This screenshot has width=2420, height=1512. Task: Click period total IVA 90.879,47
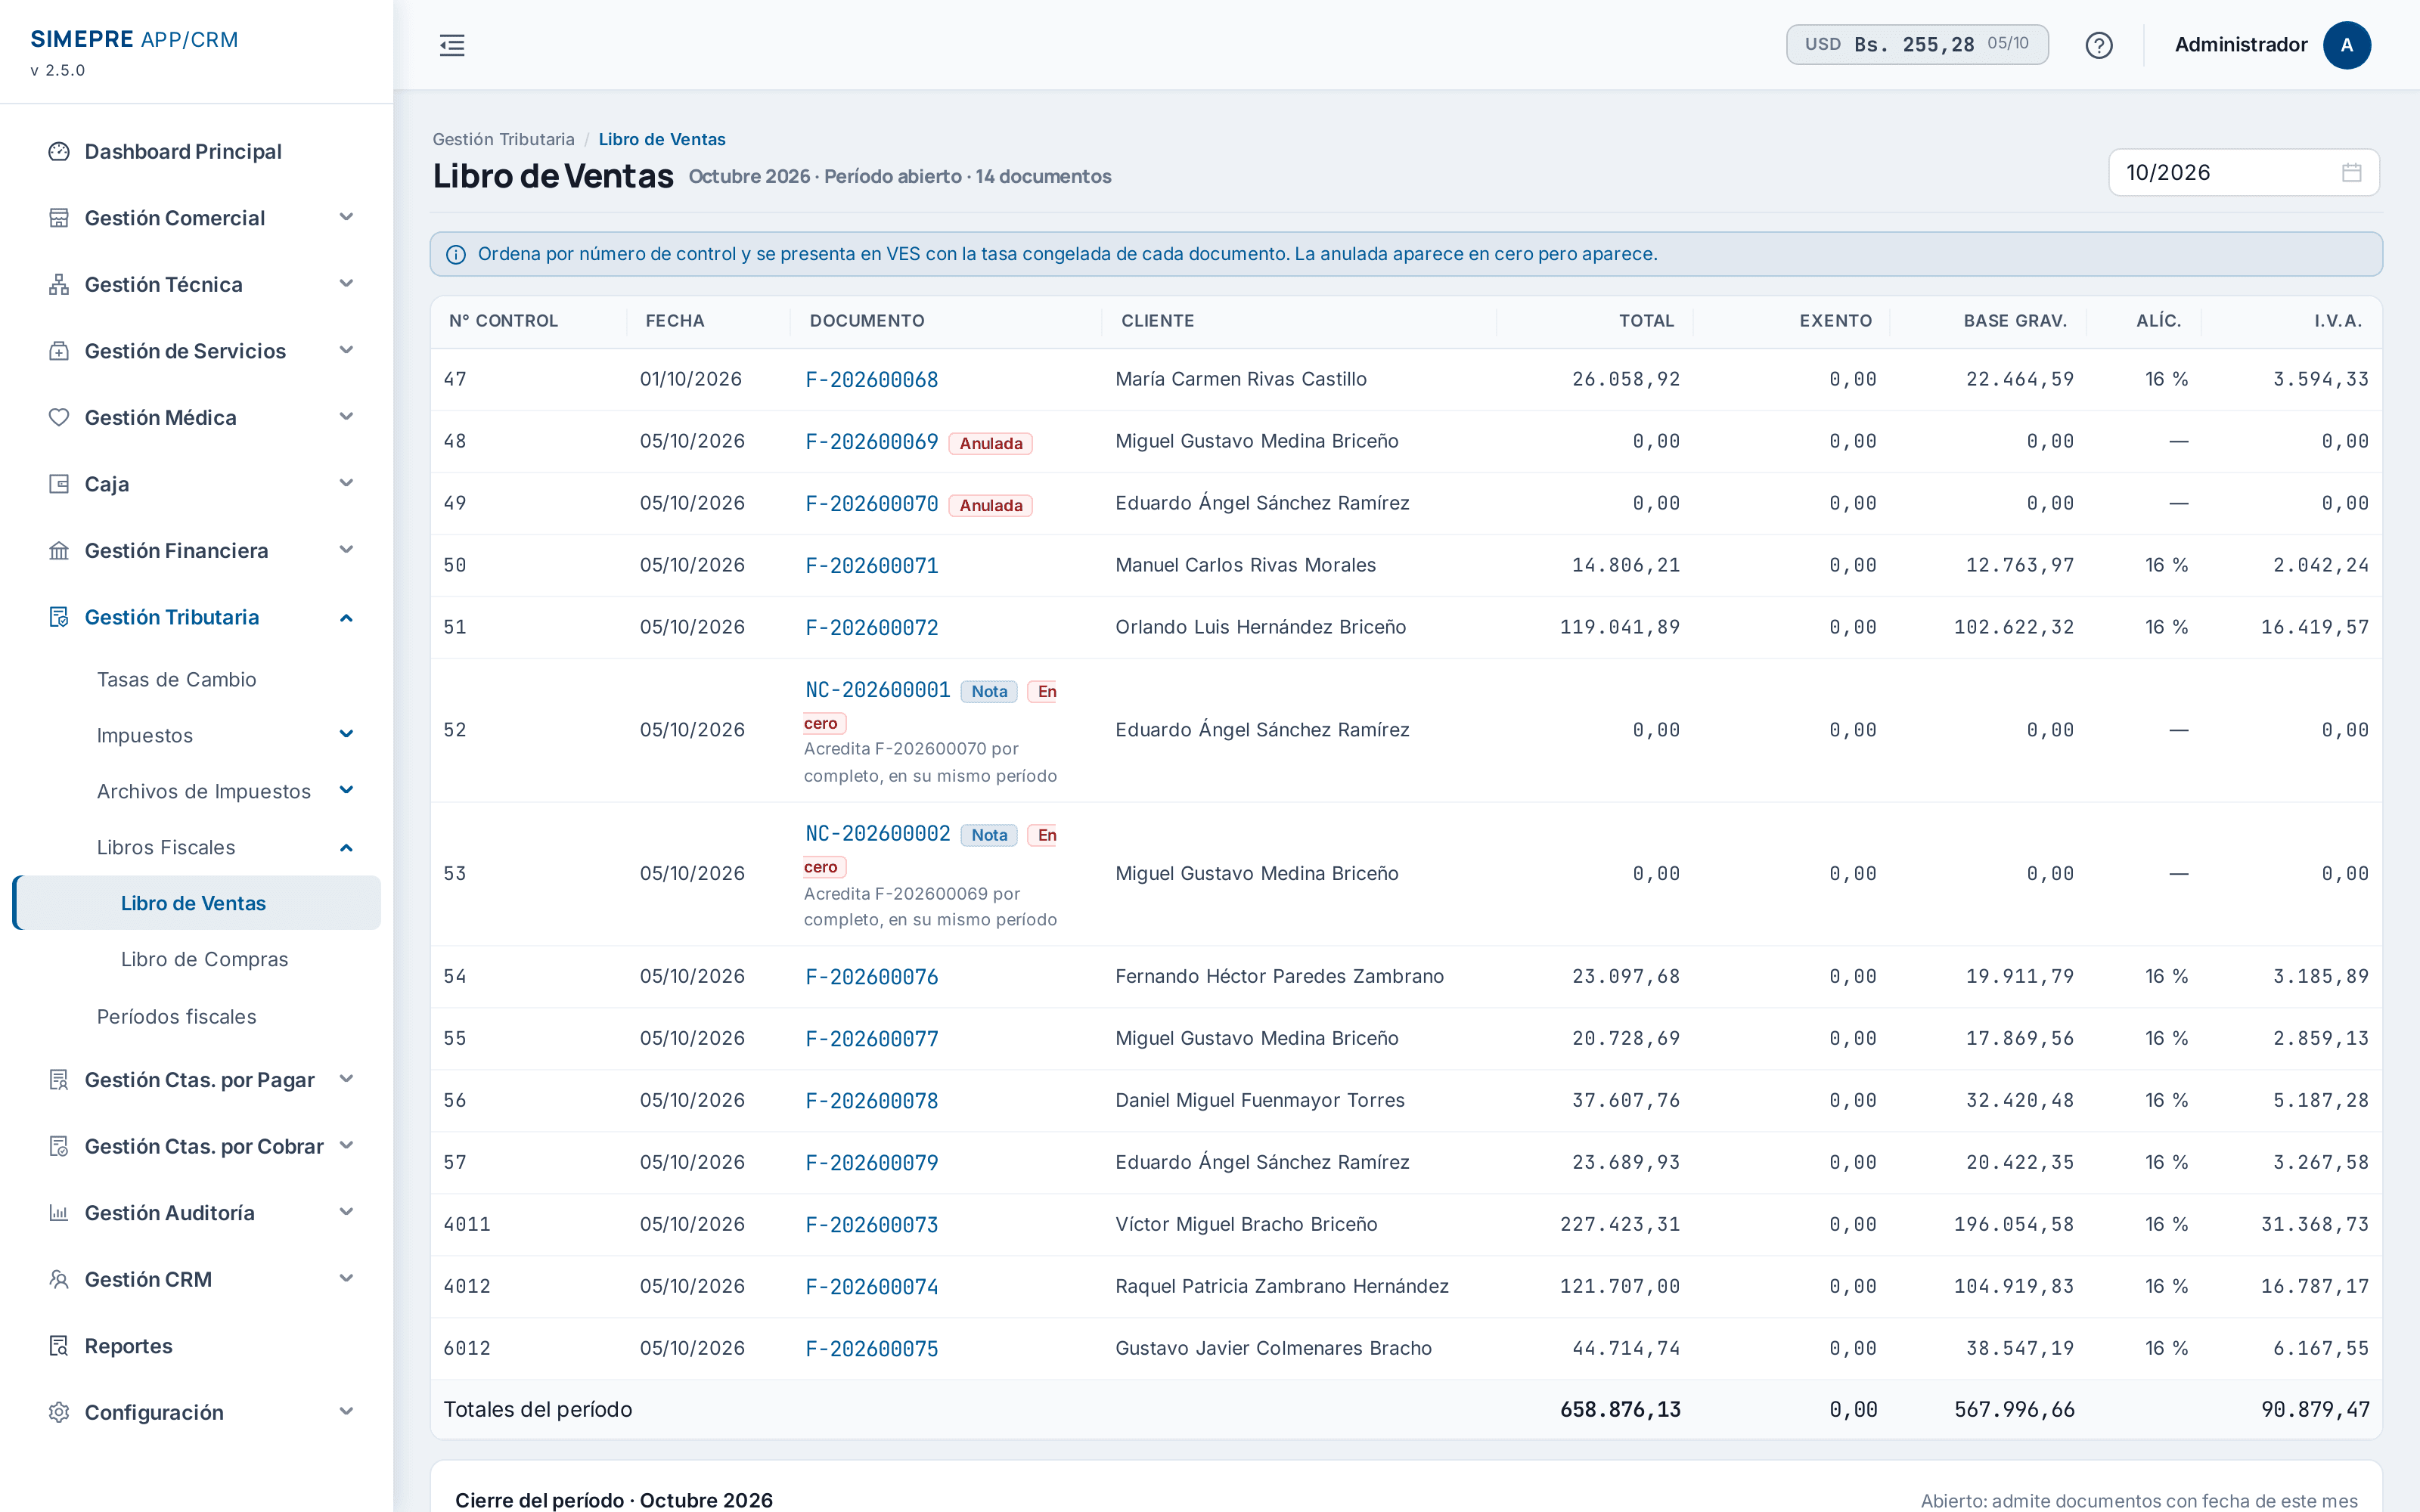(x=2315, y=1409)
